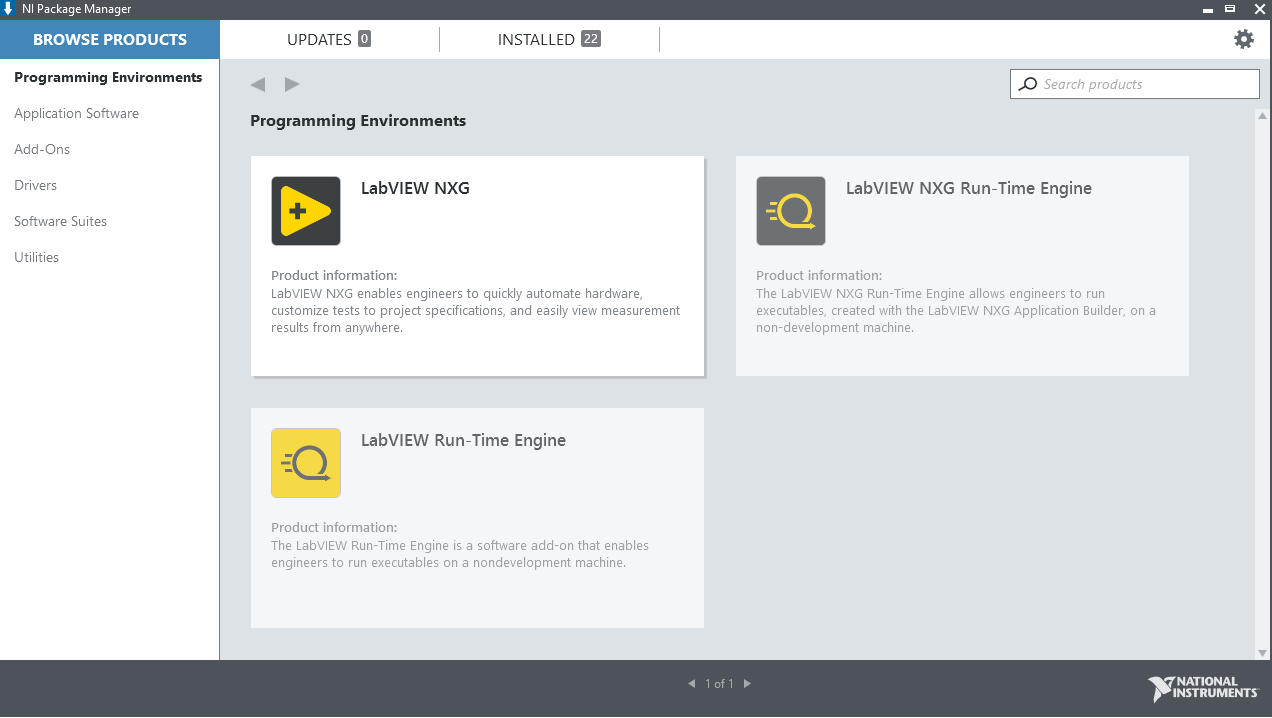Switch to the Browse Products tab
Viewport: 1272px width, 718px height.
[x=110, y=39]
